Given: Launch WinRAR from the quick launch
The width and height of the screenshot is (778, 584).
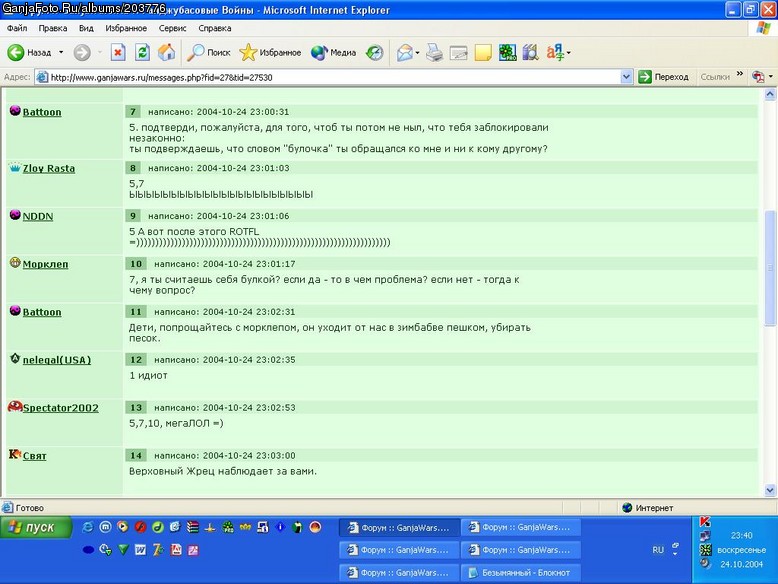Looking at the screenshot, I should coord(193,527).
